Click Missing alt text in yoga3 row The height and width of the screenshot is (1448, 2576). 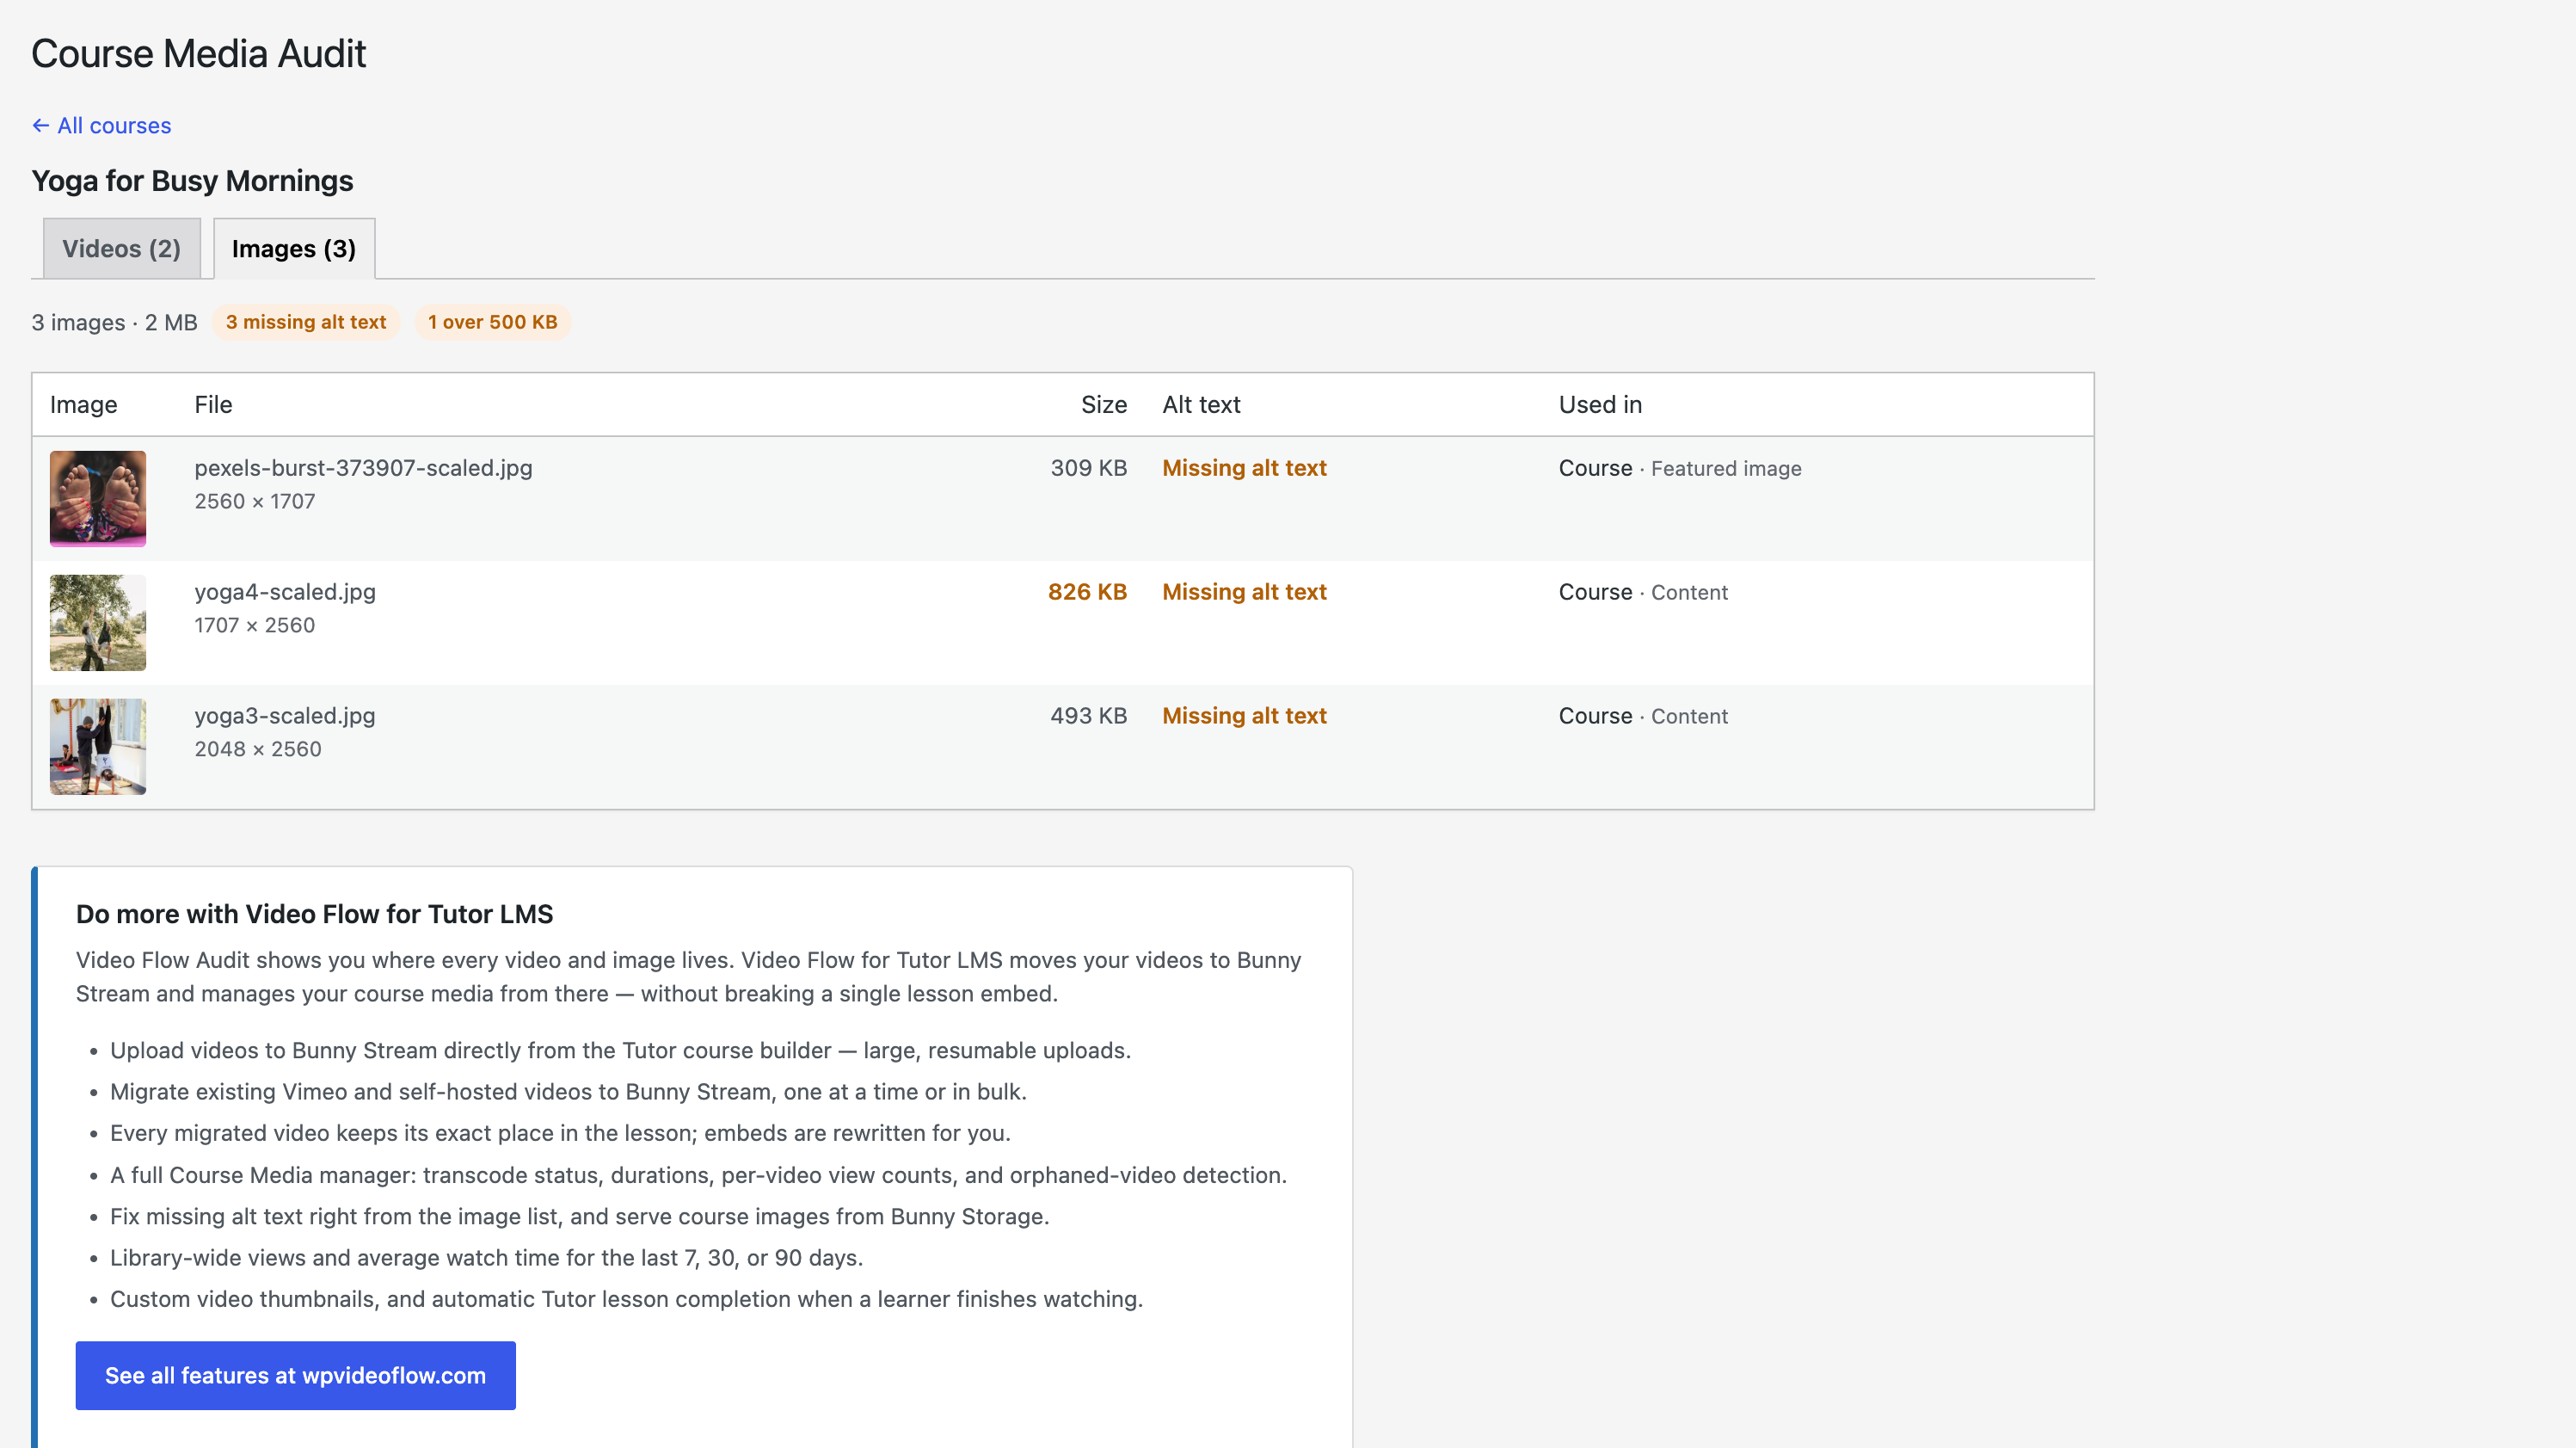tap(1244, 716)
